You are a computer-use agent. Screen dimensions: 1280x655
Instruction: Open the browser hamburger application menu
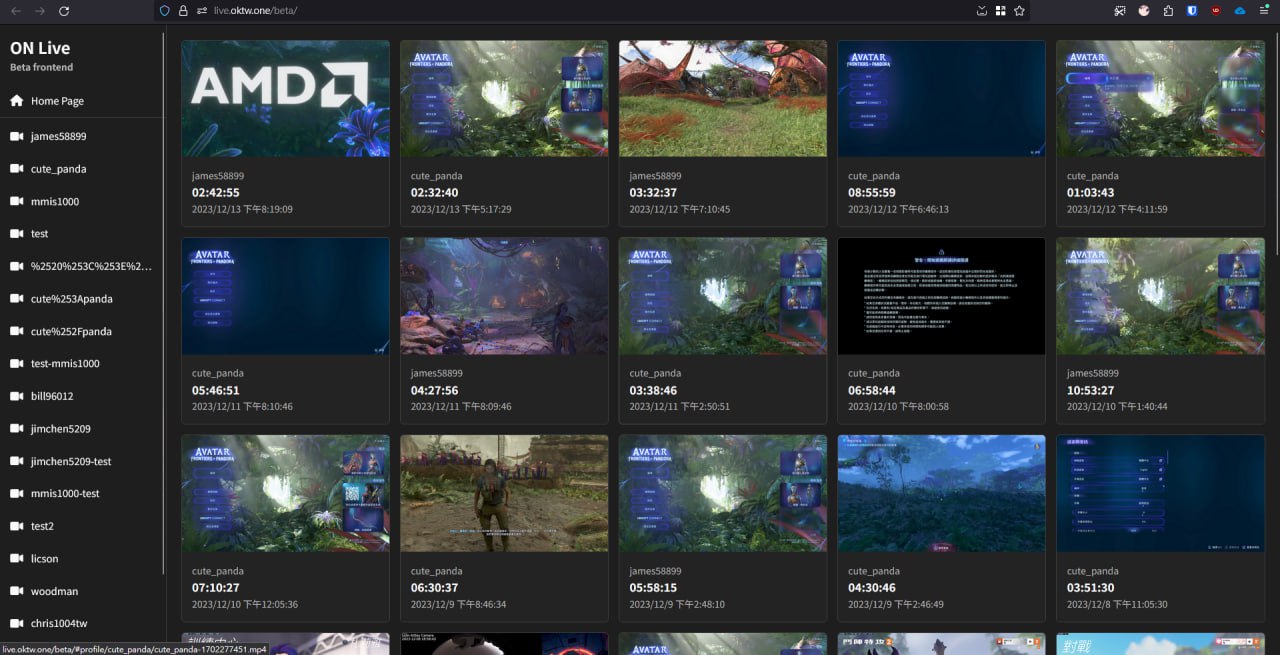pyautogui.click(x=1264, y=10)
